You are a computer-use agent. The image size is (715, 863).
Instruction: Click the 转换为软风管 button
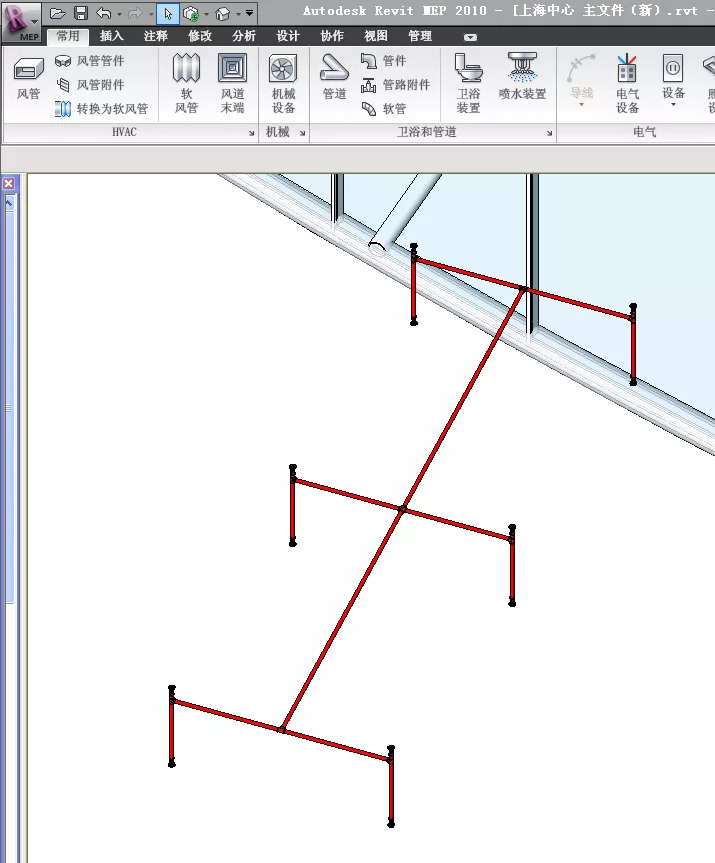(102, 109)
